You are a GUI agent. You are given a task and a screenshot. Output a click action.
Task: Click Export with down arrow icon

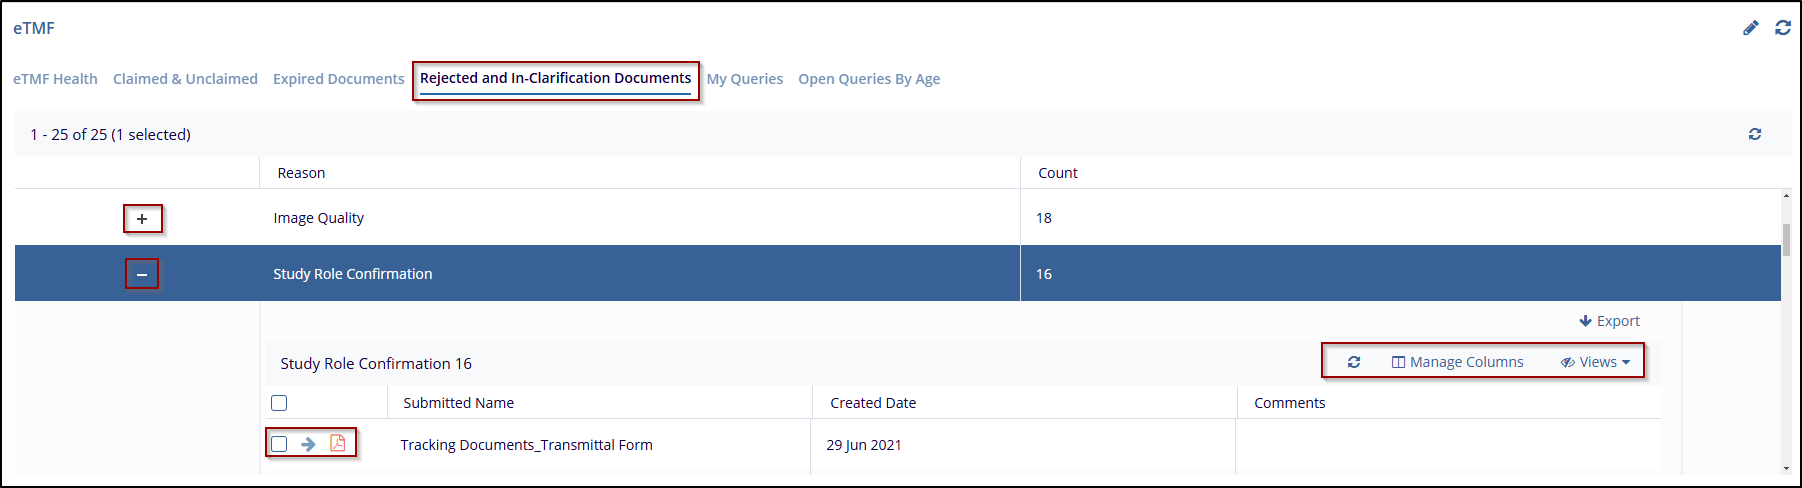tap(1609, 321)
